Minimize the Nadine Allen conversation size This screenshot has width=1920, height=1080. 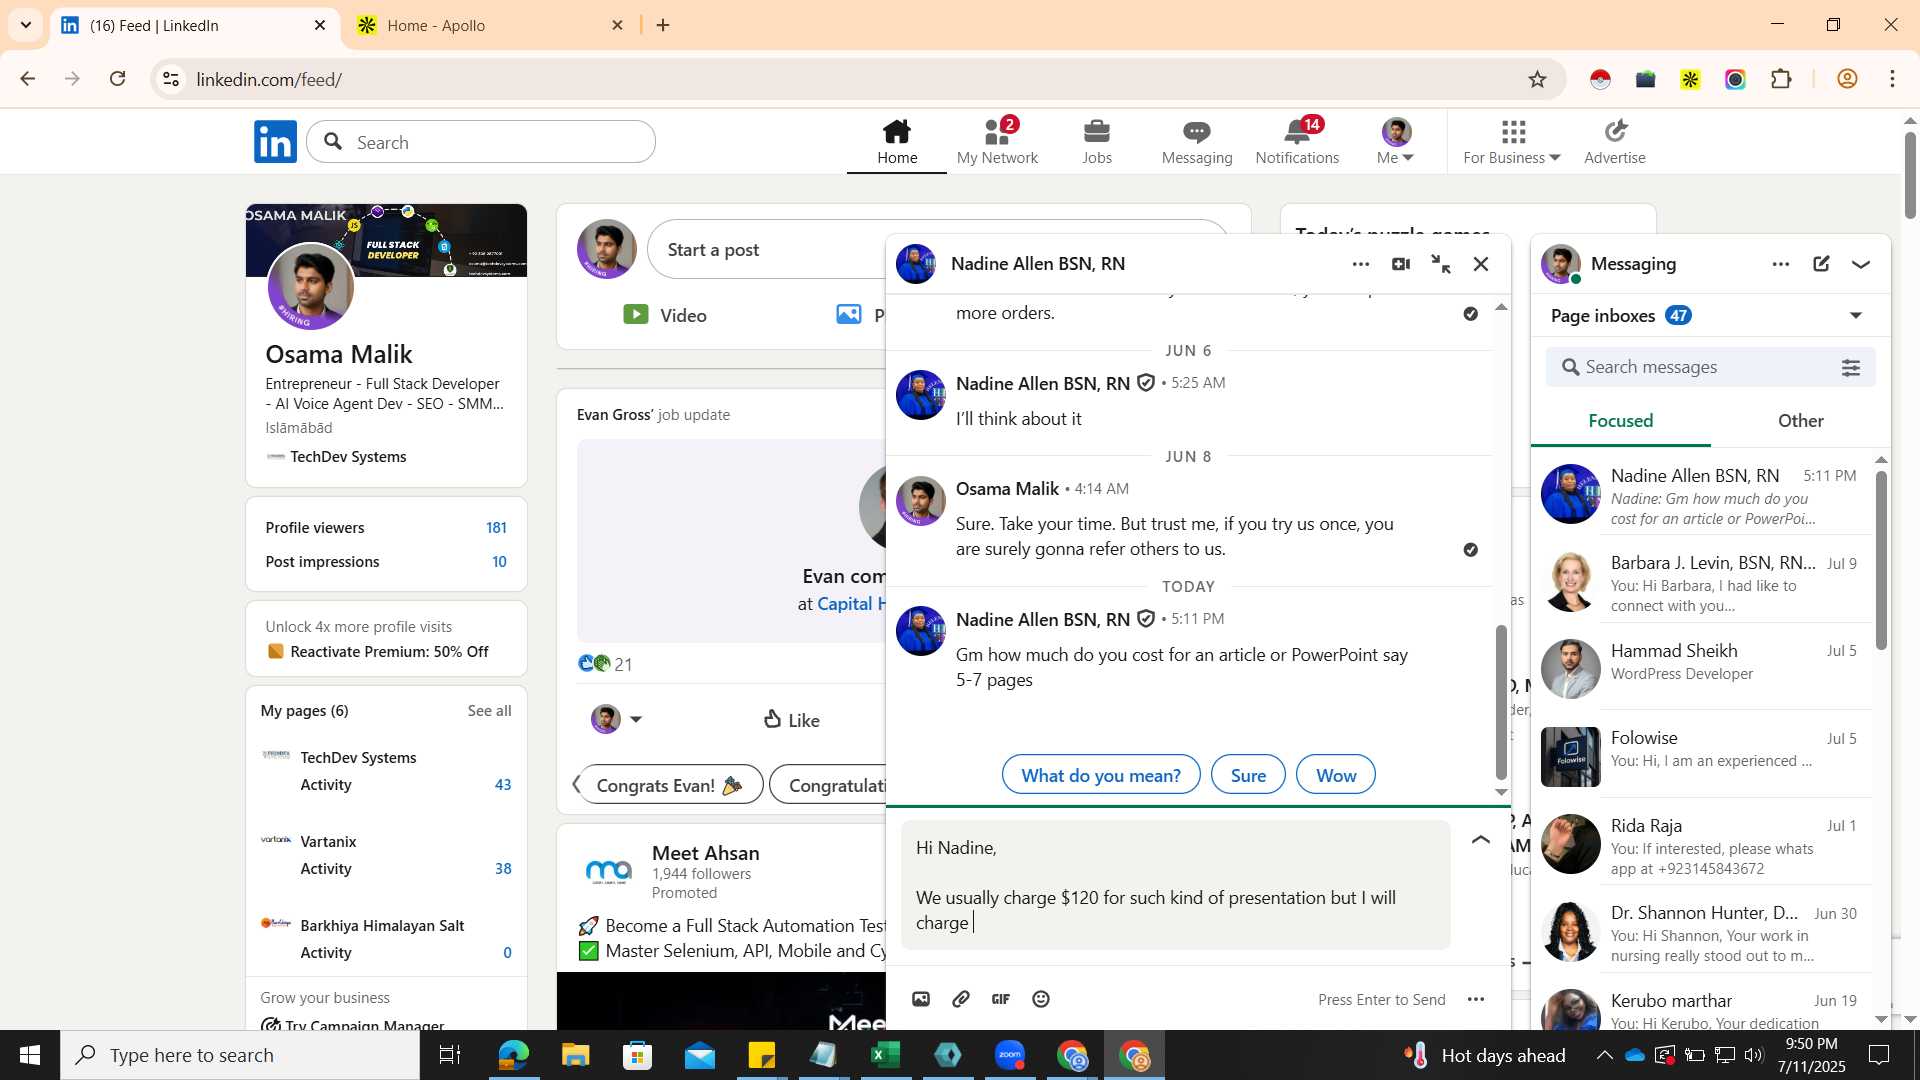1441,264
